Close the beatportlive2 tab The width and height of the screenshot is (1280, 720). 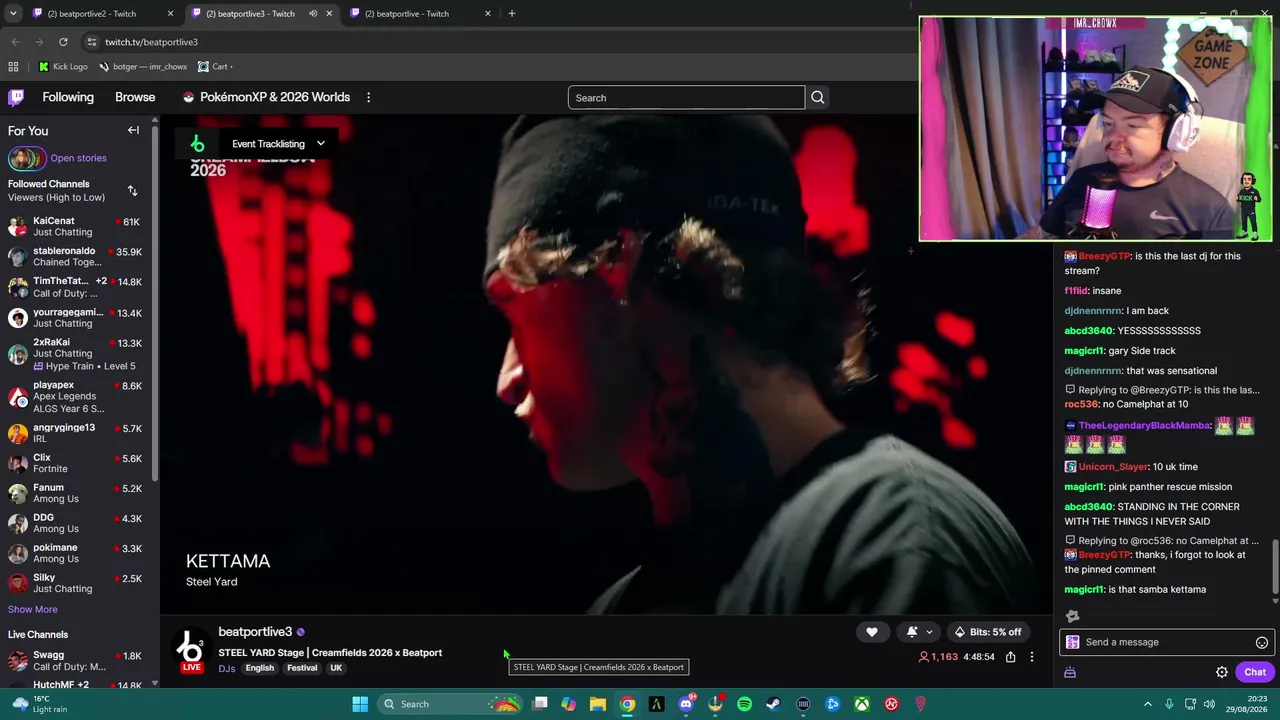click(x=170, y=14)
